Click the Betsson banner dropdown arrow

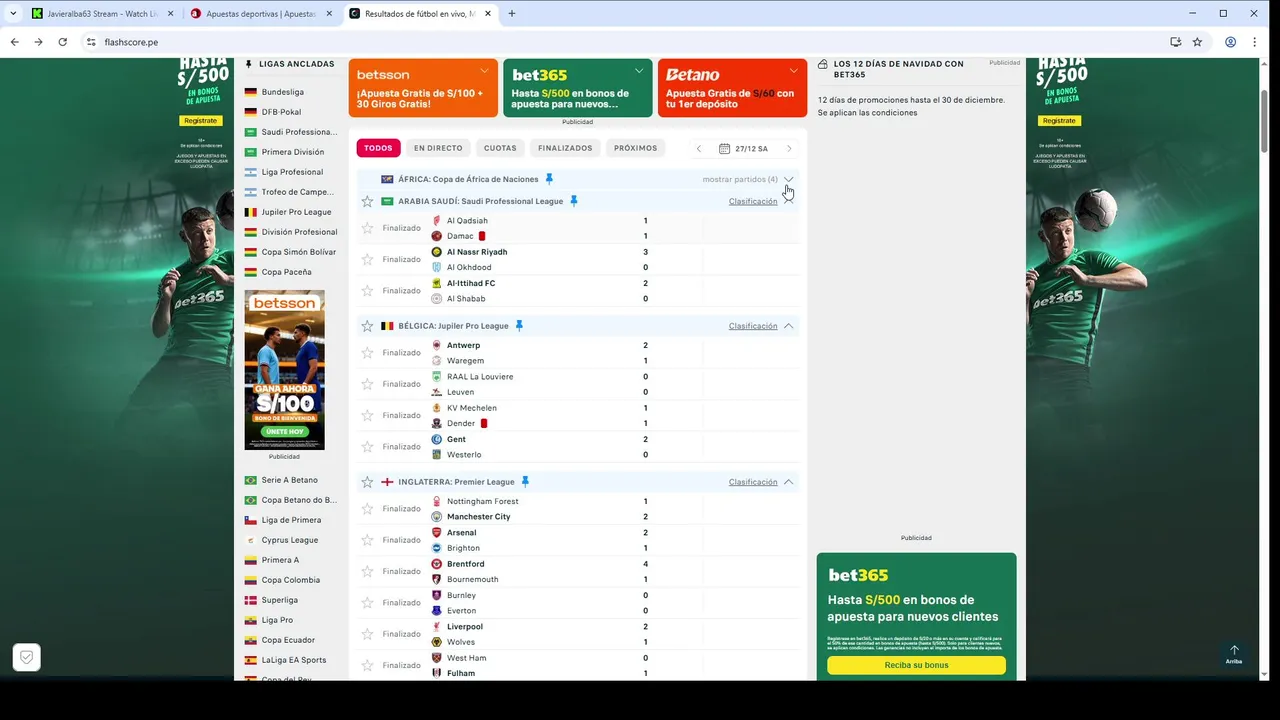(x=485, y=71)
